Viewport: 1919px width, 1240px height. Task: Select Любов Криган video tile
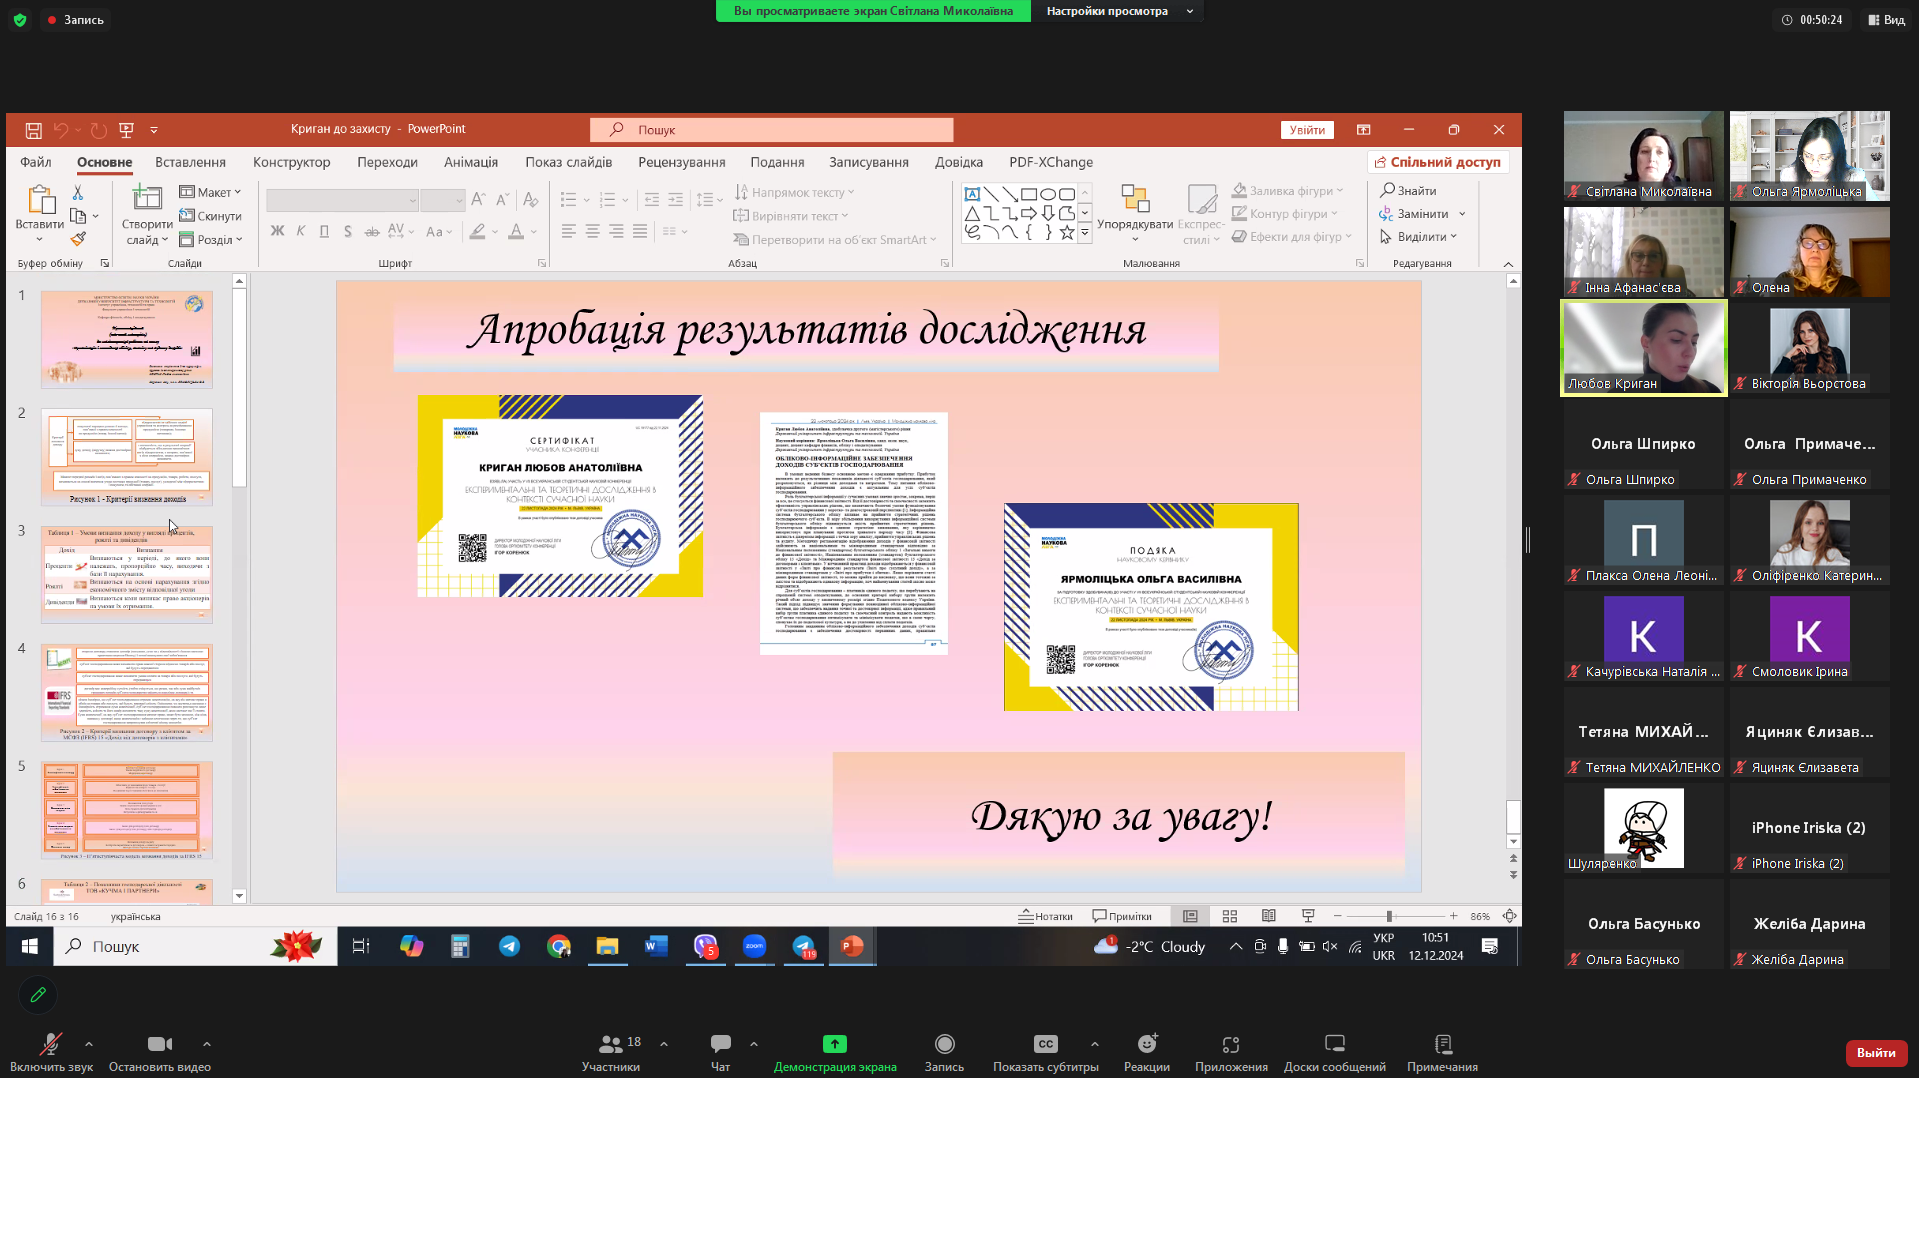click(x=1644, y=348)
